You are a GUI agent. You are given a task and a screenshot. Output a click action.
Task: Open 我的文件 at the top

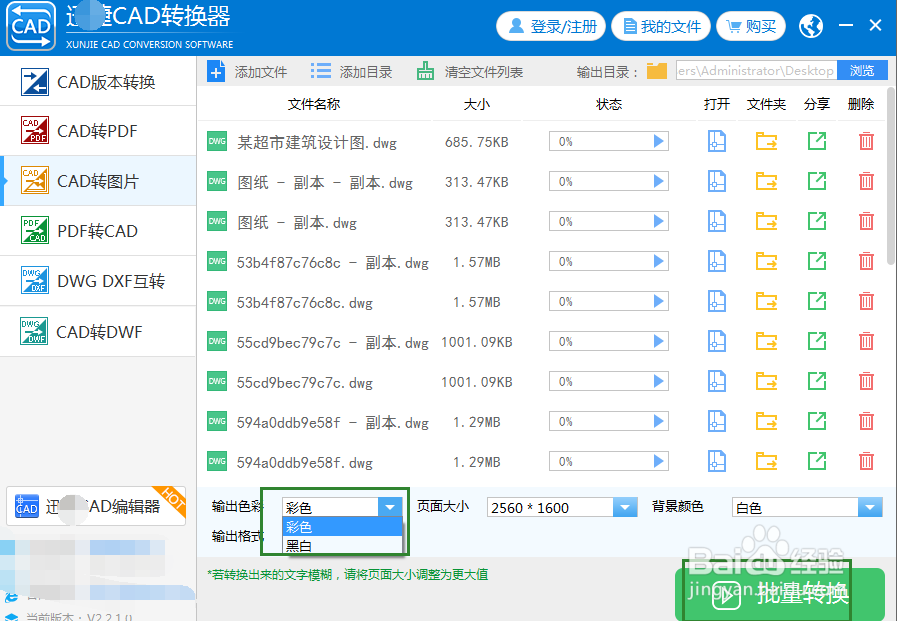click(660, 26)
